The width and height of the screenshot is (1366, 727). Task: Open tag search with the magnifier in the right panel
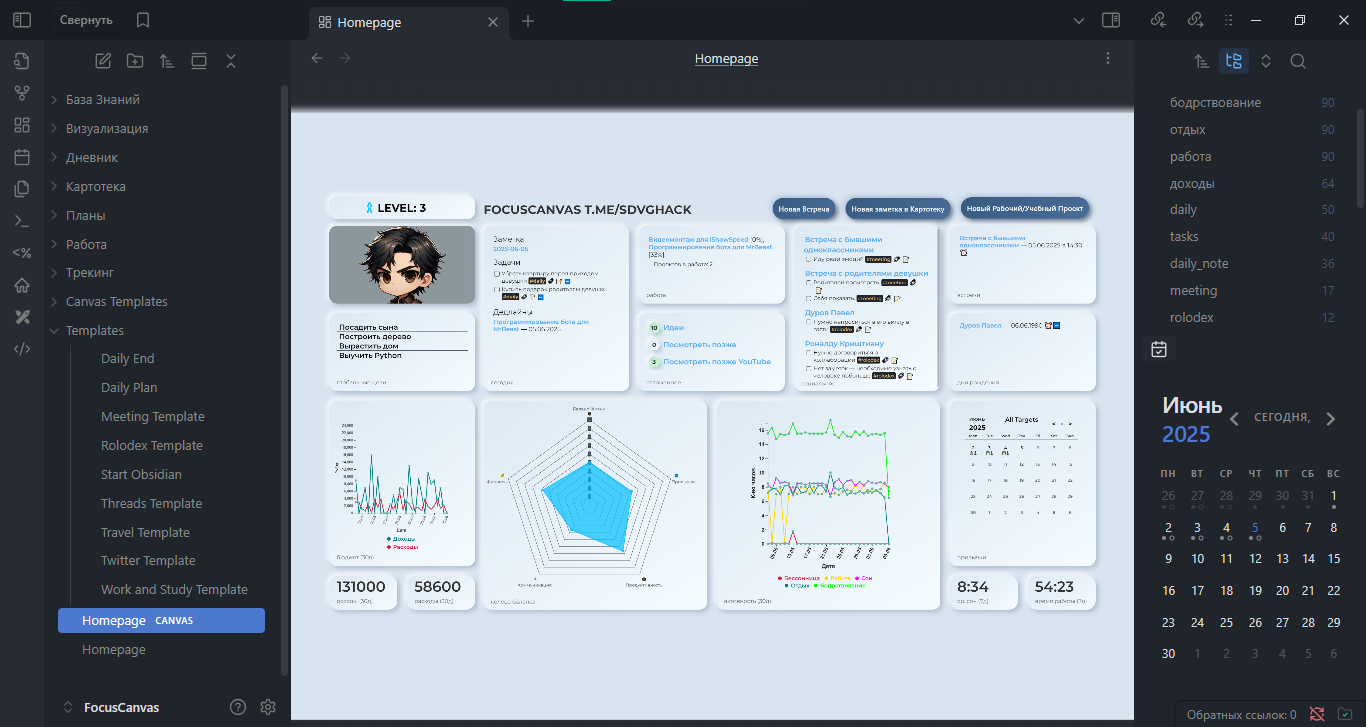[x=1297, y=61]
